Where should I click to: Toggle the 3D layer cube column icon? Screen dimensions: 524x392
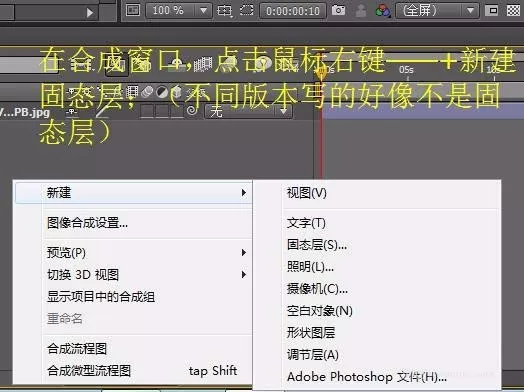pos(177,92)
